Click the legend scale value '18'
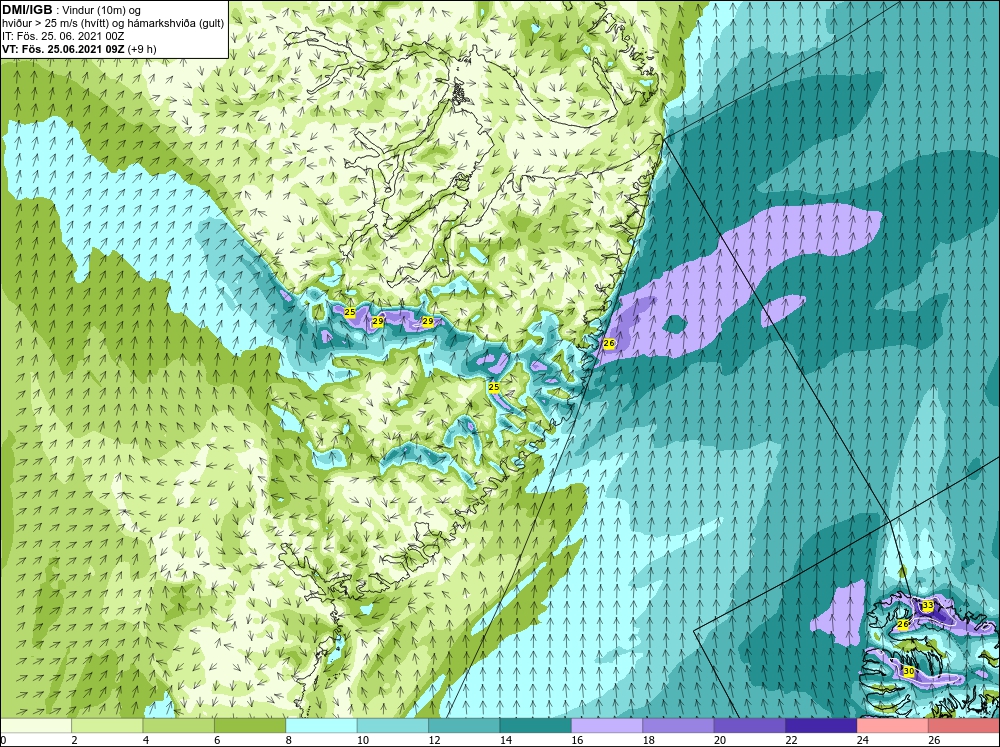Image resolution: width=1000 pixels, height=747 pixels. (x=649, y=740)
